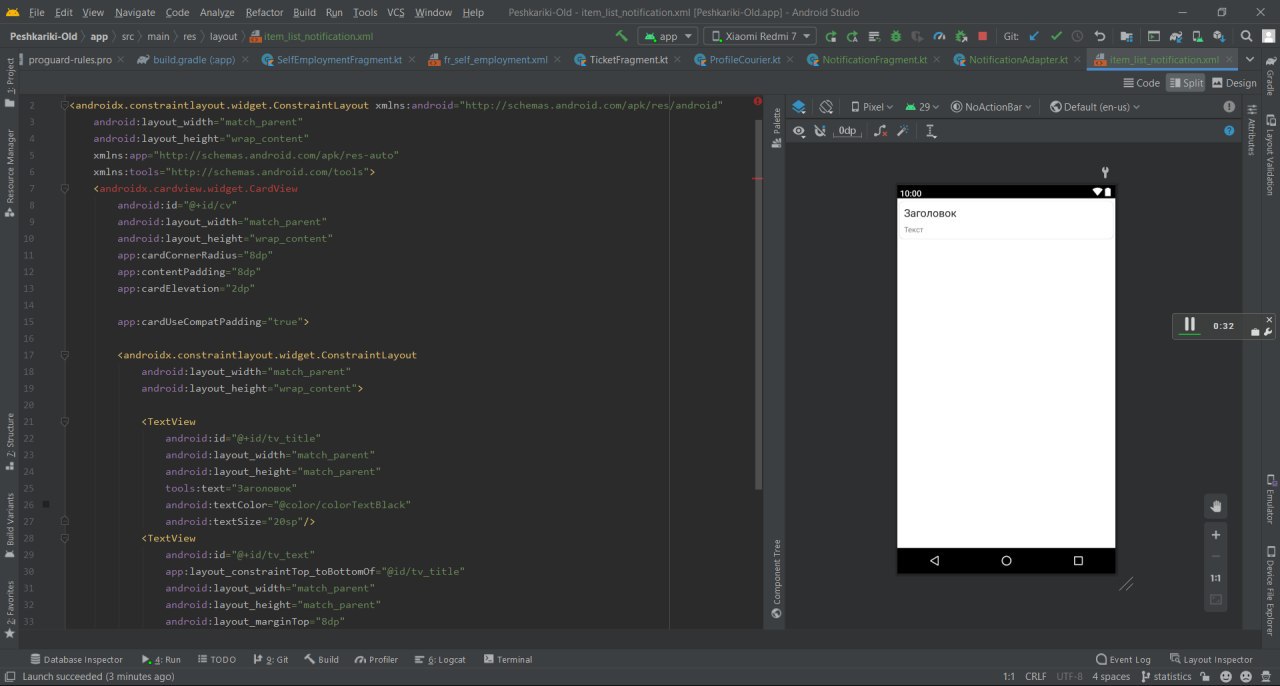Open the Build menu
Image resolution: width=1280 pixels, height=686 pixels.
[304, 12]
